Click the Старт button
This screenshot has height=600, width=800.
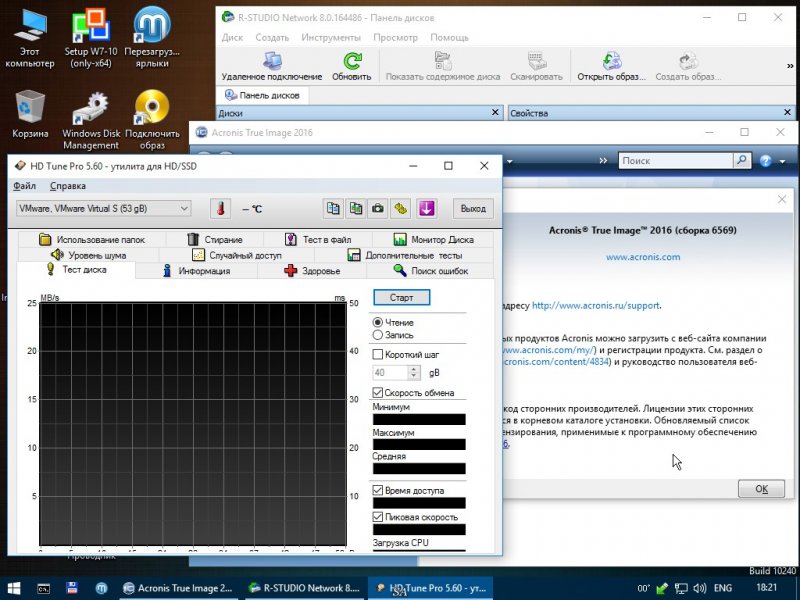pyautogui.click(x=402, y=297)
